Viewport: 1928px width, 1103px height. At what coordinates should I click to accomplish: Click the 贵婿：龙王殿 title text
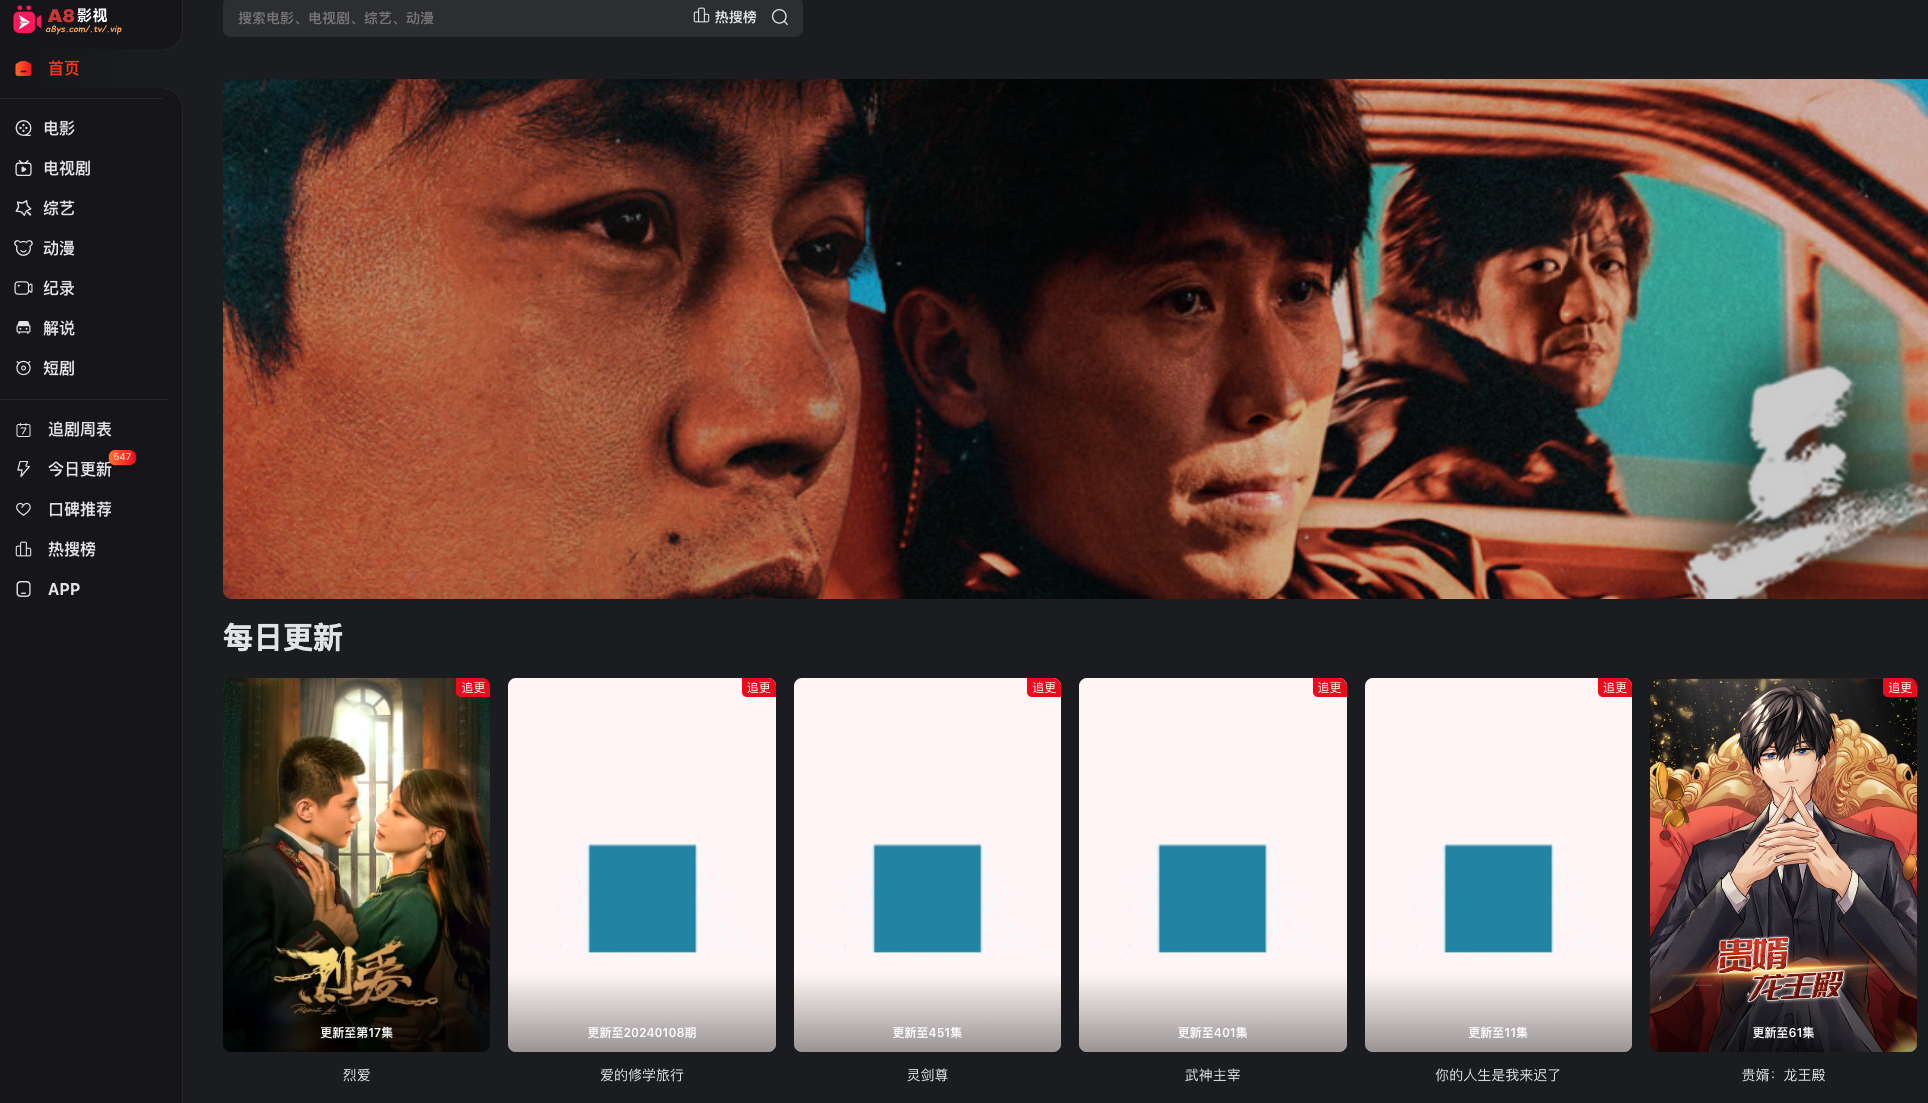click(x=1783, y=1075)
